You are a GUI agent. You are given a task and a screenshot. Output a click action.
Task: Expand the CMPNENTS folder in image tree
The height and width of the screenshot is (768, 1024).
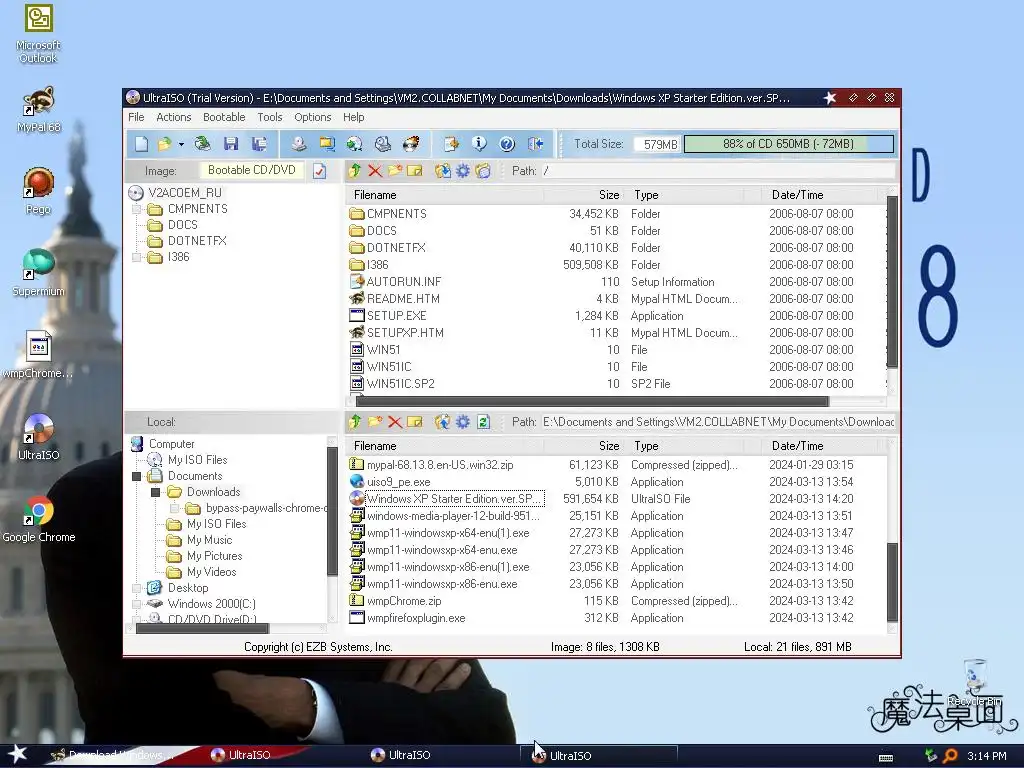click(136, 209)
